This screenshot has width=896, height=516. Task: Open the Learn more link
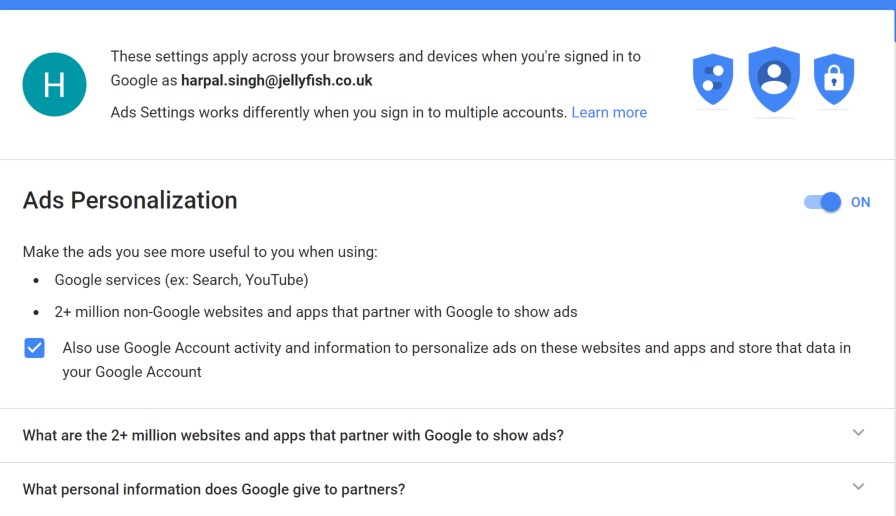coord(609,113)
